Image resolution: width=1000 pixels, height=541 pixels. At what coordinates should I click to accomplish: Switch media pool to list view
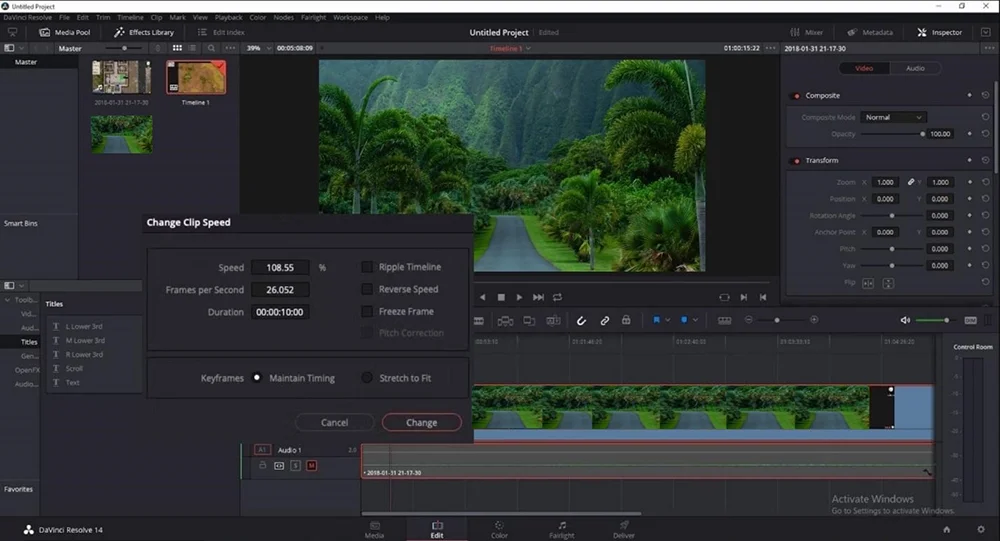pyautogui.click(x=193, y=48)
